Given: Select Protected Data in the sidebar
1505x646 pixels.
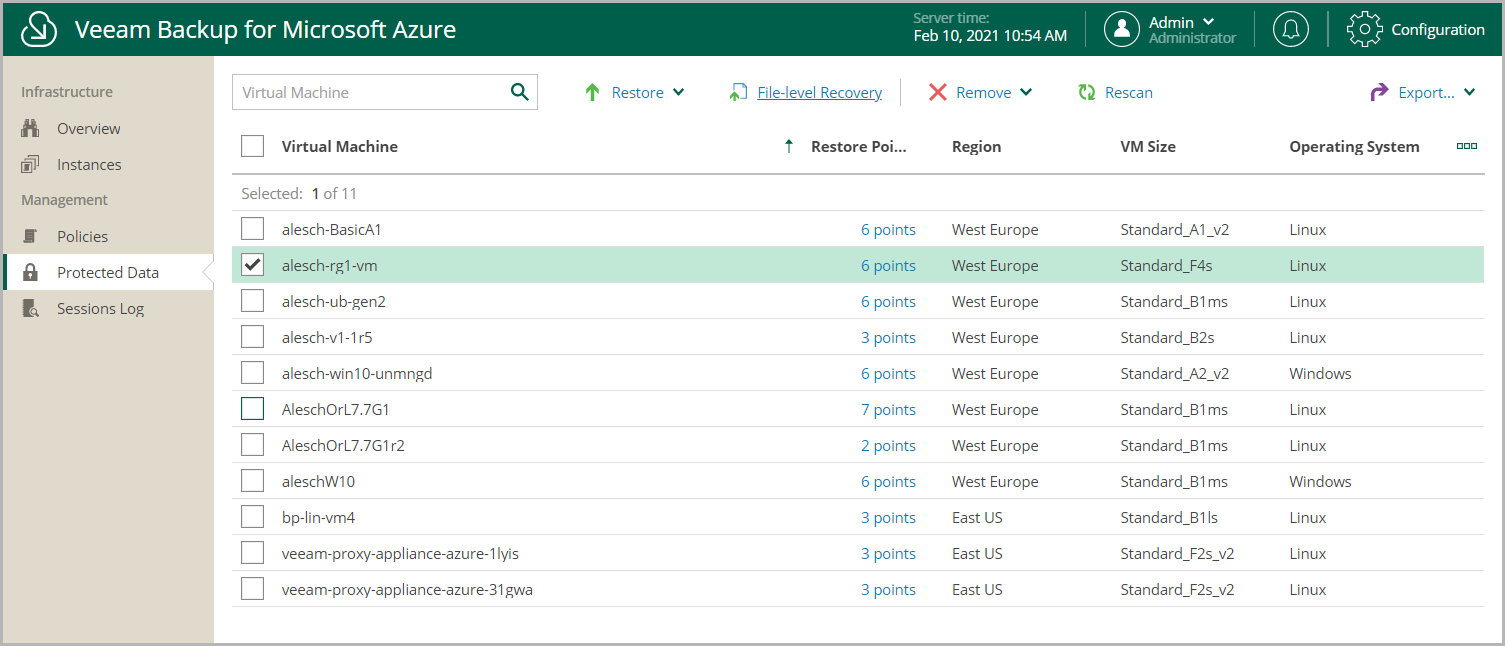Looking at the screenshot, I should [107, 272].
